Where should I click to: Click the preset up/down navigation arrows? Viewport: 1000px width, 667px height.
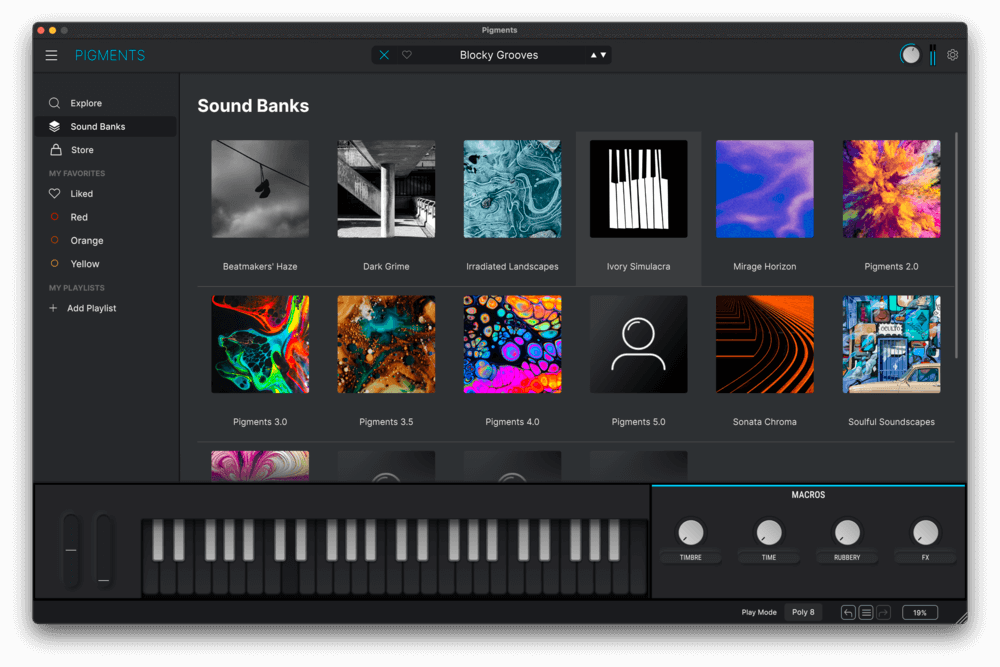click(x=598, y=55)
